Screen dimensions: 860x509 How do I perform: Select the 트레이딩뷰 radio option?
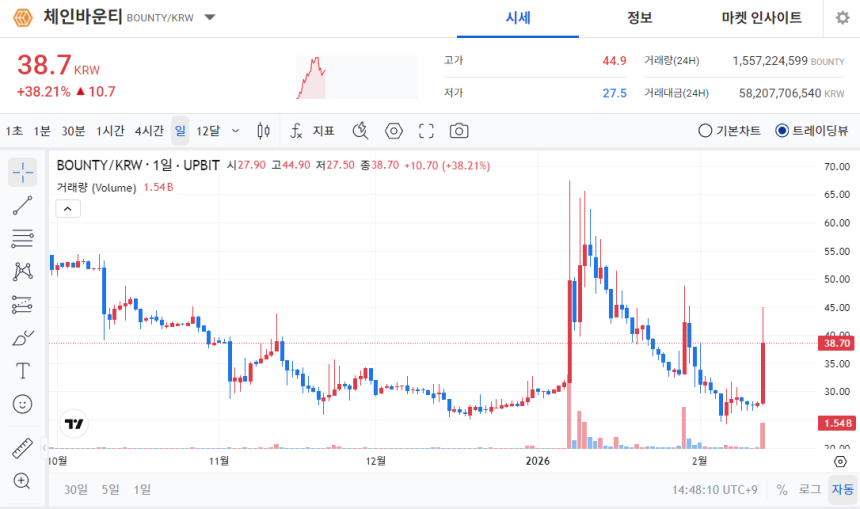pos(812,131)
